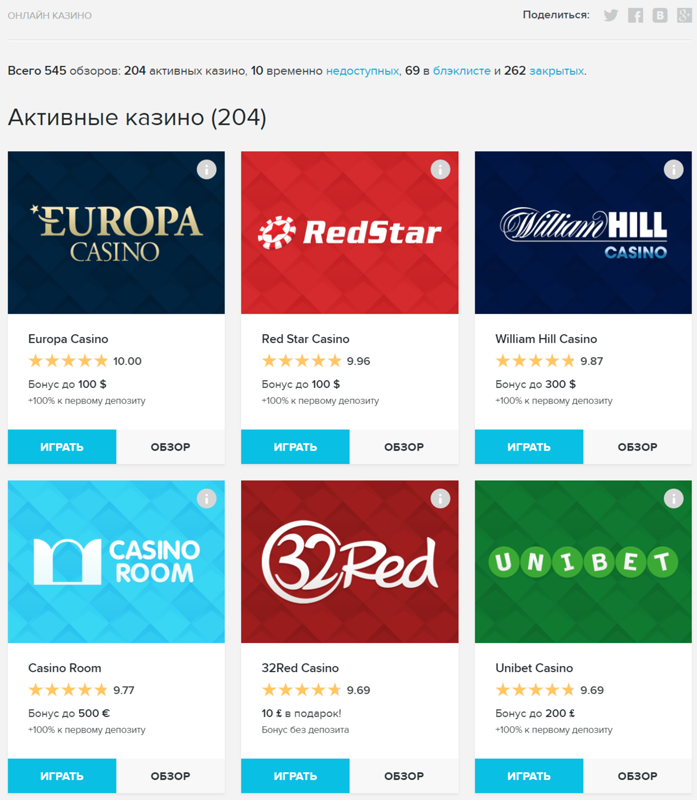Click the Europa Casino title text
697x800 pixels.
coord(68,339)
